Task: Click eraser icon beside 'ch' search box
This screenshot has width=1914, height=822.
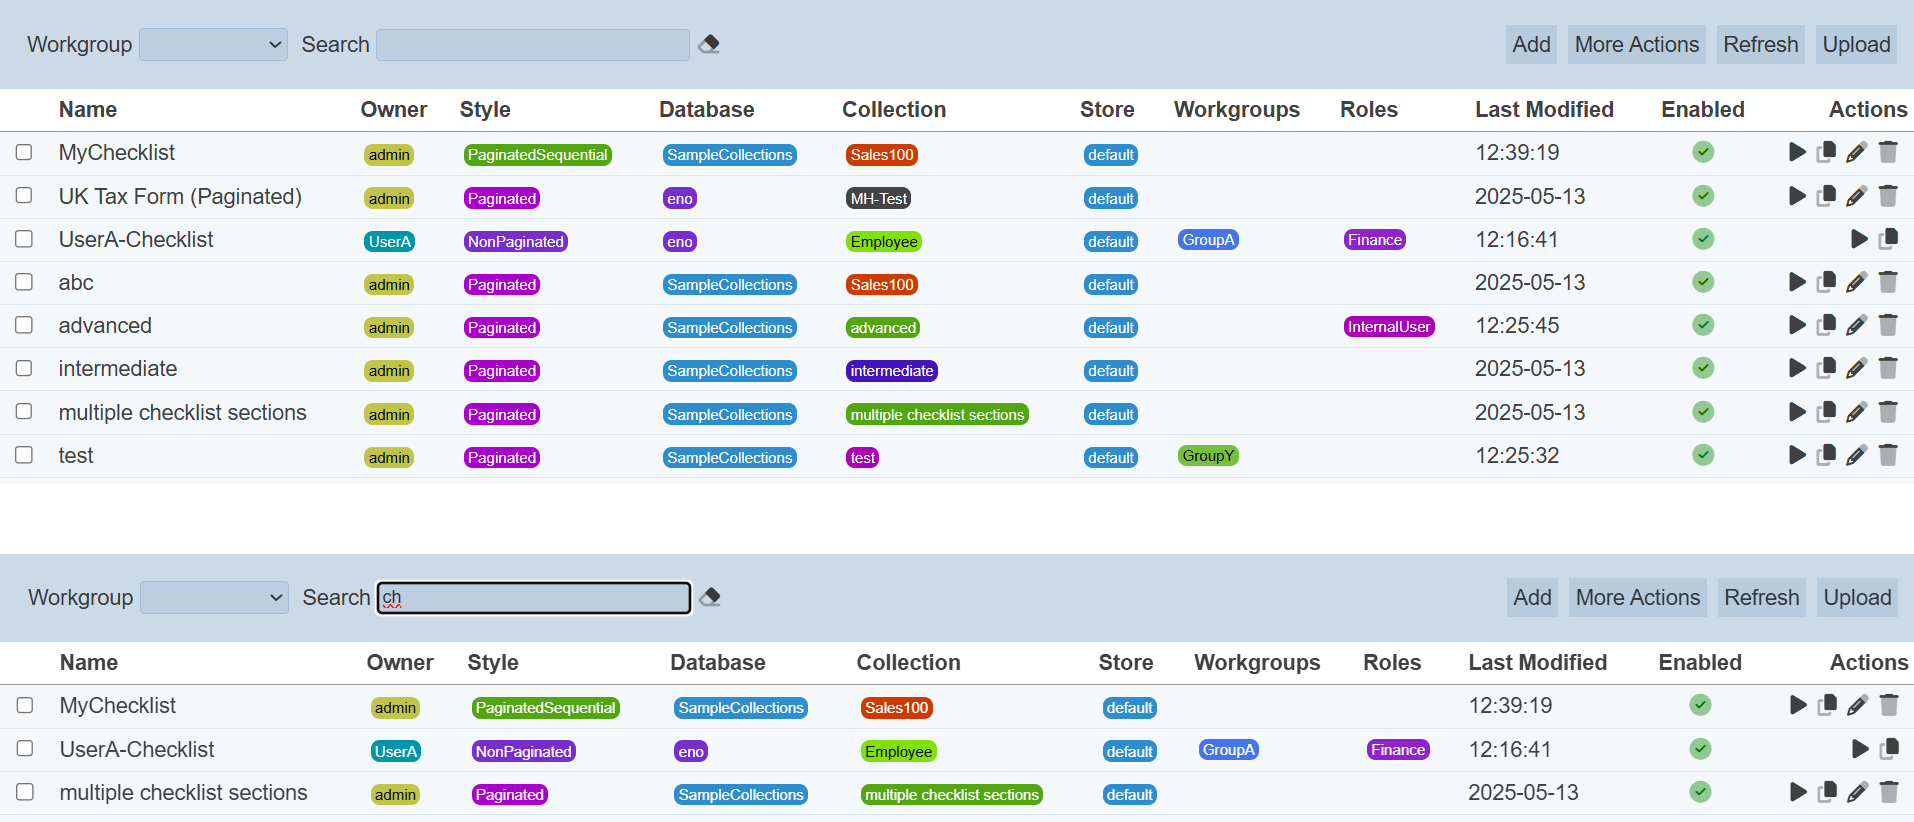Action: [x=710, y=597]
